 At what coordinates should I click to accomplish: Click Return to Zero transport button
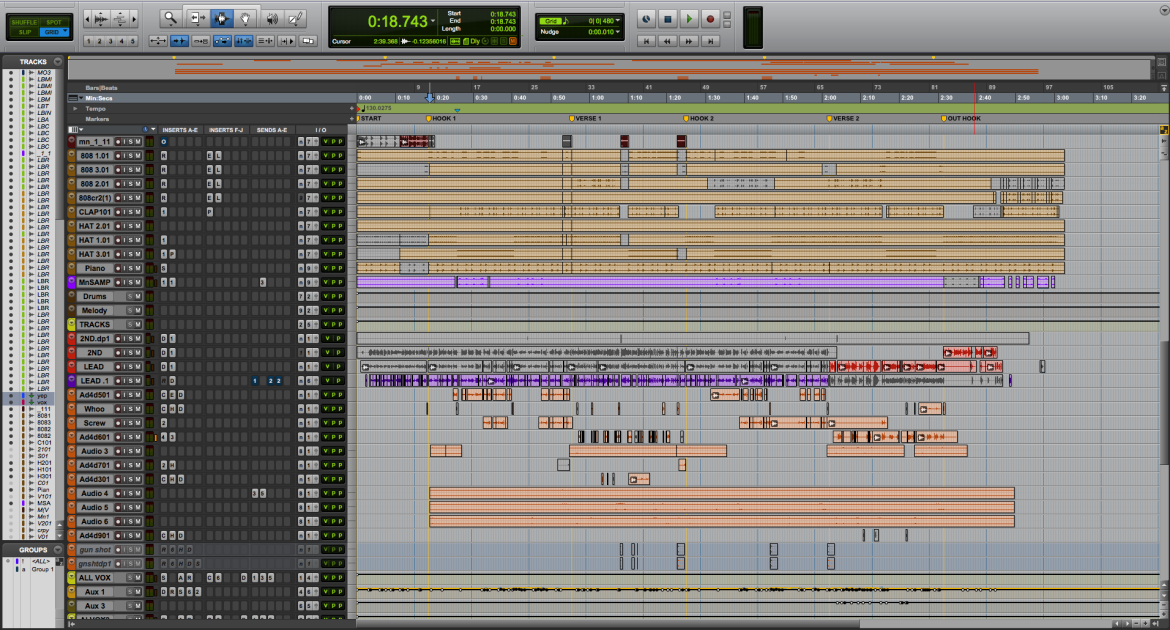(x=646, y=41)
